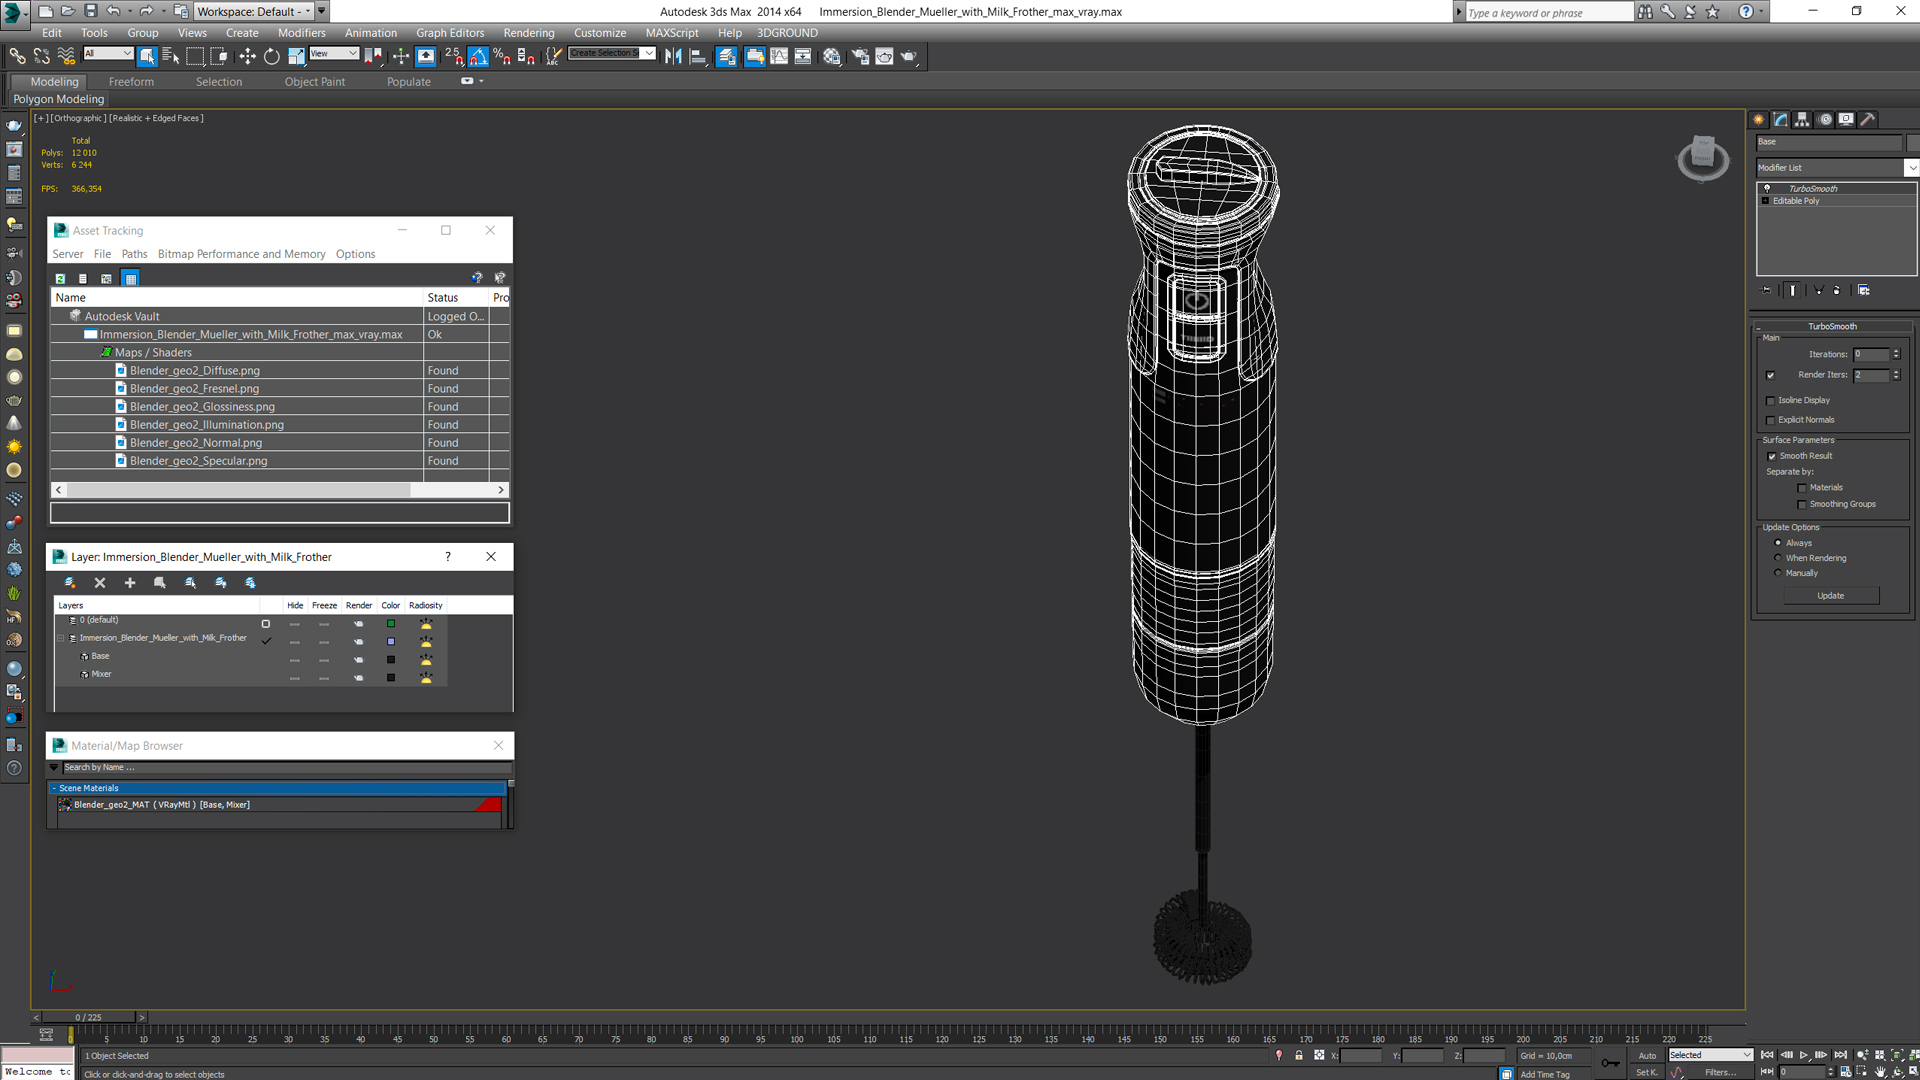
Task: Select the Manually update option
Action: click(x=1778, y=573)
